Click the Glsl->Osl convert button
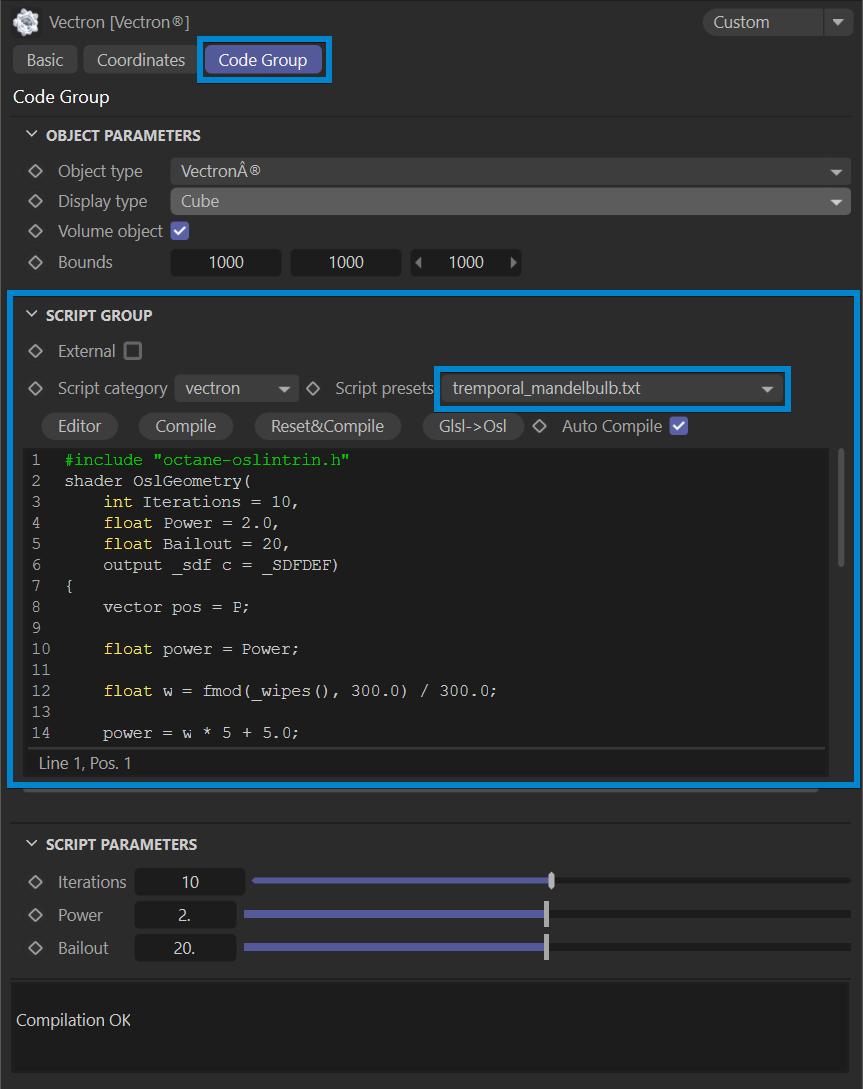 click(473, 426)
